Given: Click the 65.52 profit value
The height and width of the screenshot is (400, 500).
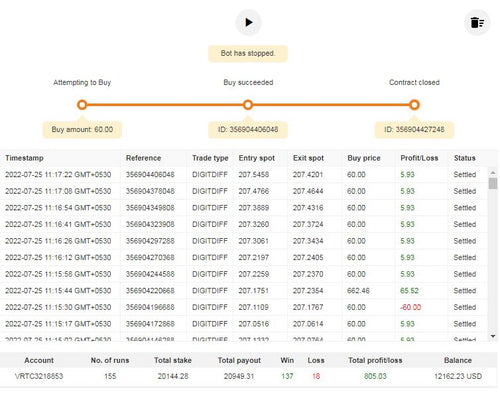Looking at the screenshot, I should click(409, 291).
